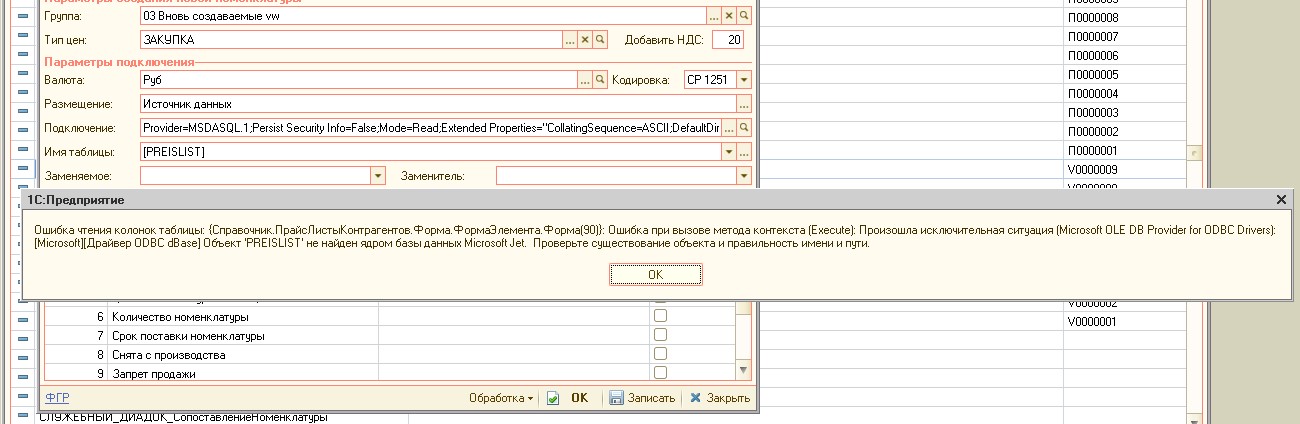
Task: Clear the Группа field with X
Action: (x=729, y=17)
